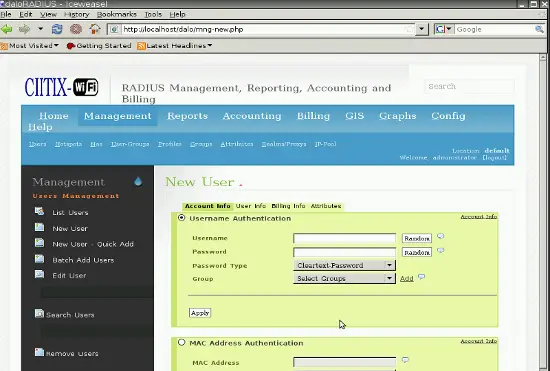
Task: Click the water drop icon beside Management
Action: pyautogui.click(x=138, y=181)
